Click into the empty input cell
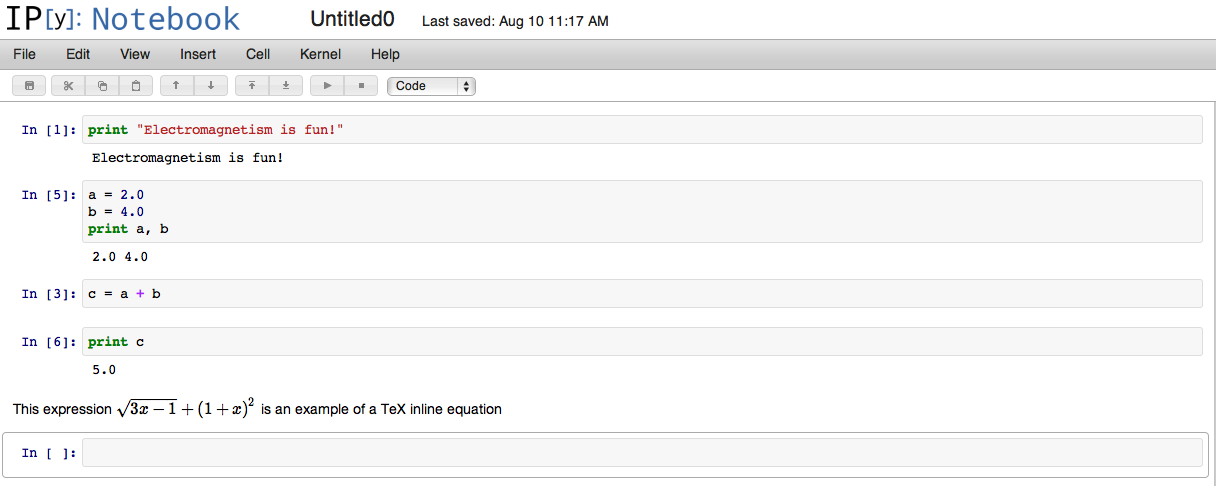Image resolution: width=1216 pixels, height=486 pixels. tap(642, 453)
